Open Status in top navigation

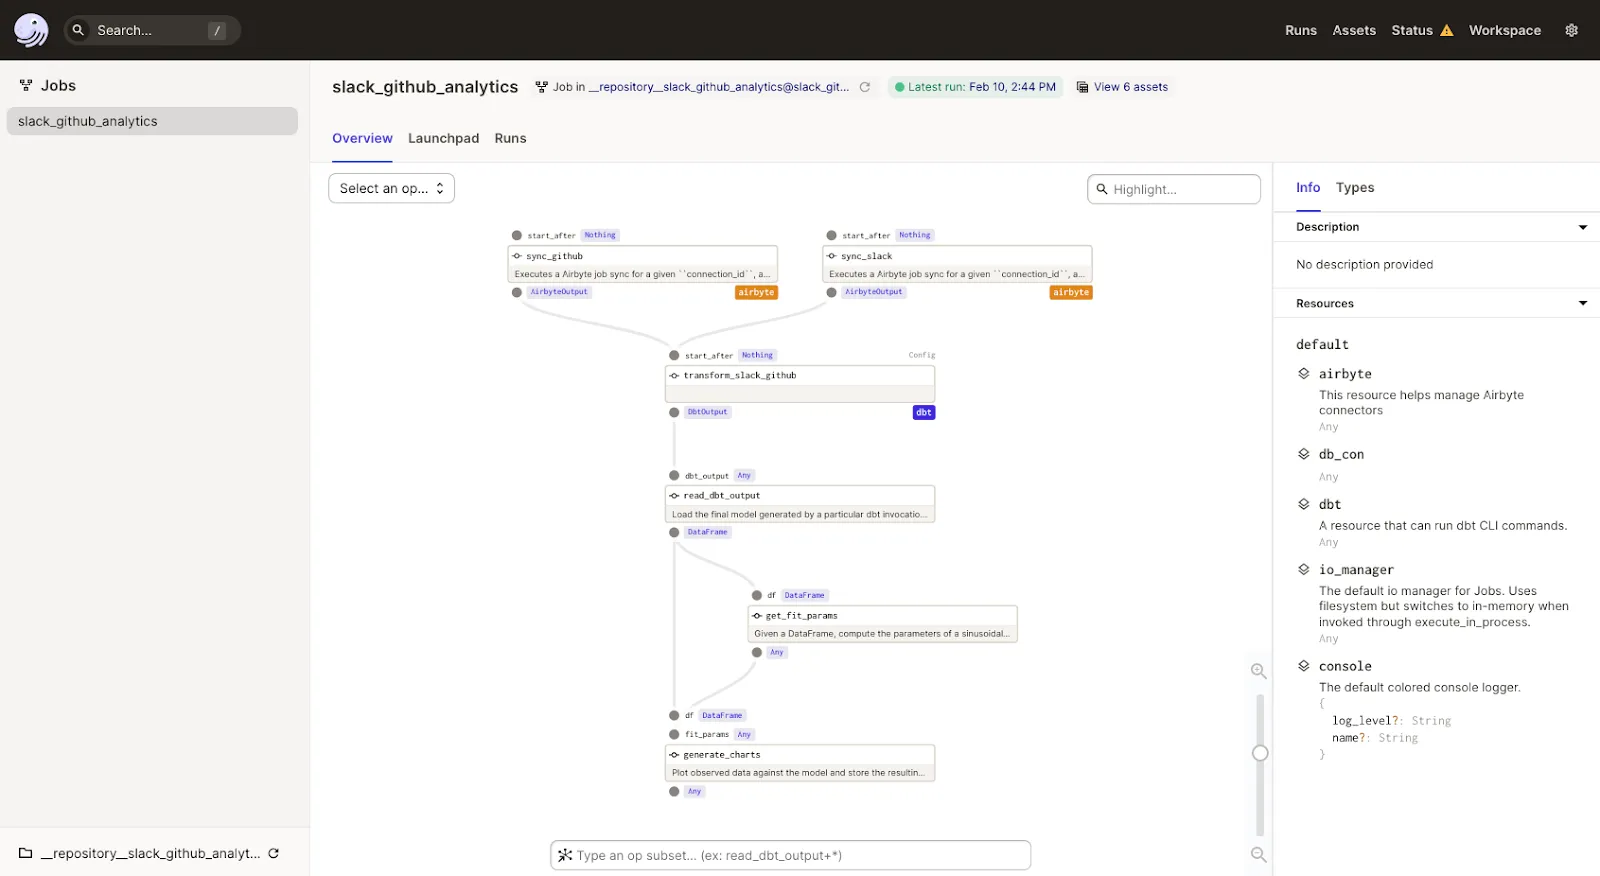[x=1412, y=30]
